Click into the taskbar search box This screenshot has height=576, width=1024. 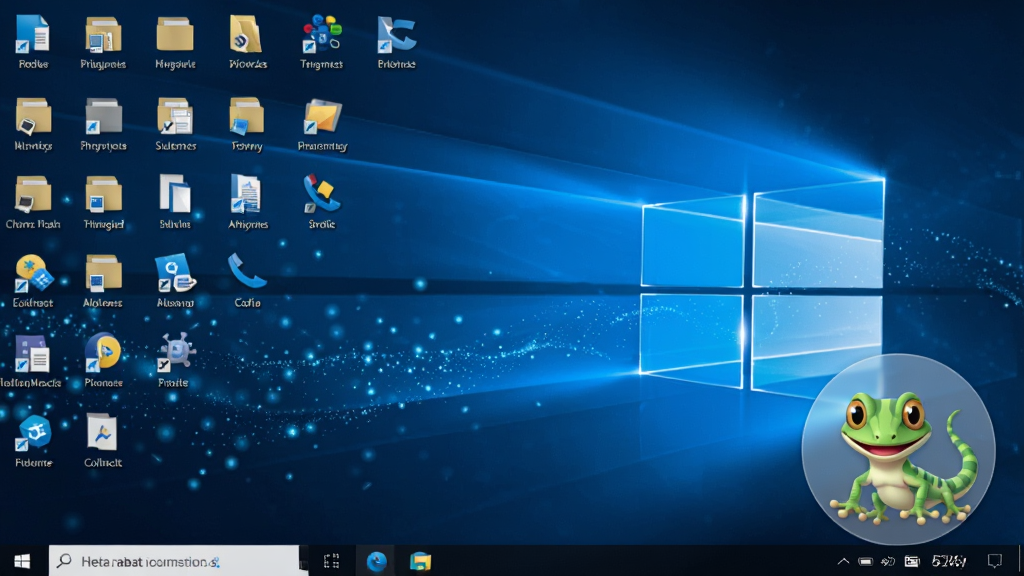174,561
